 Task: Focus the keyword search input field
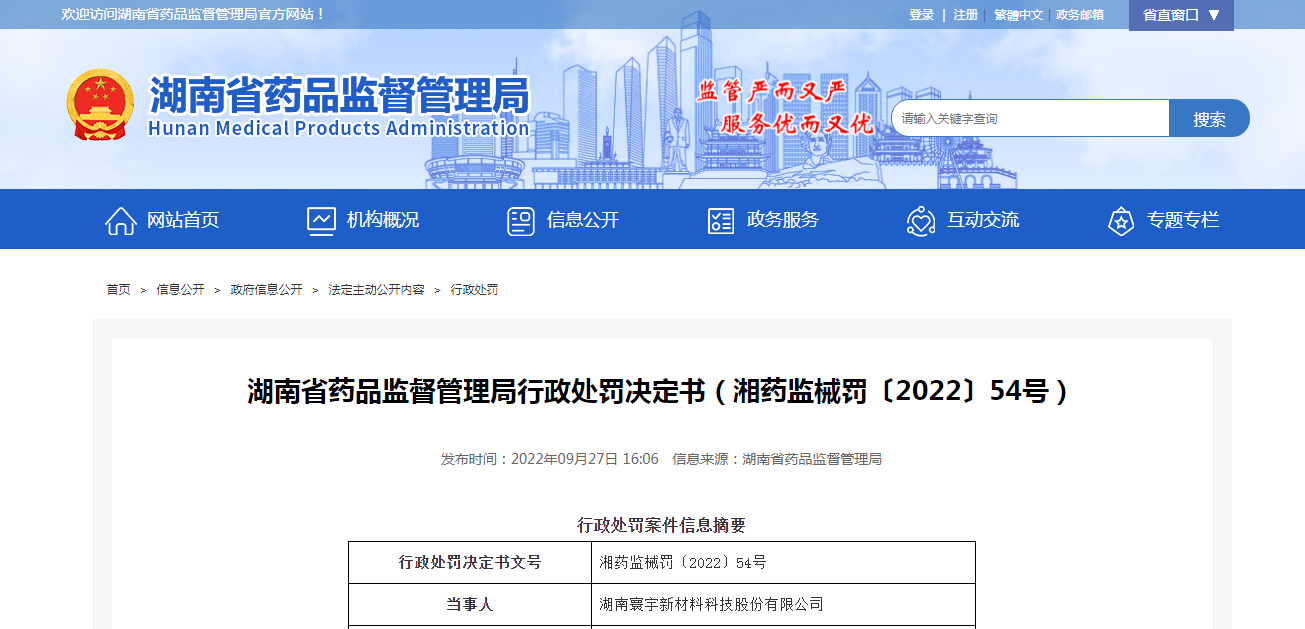(1030, 118)
